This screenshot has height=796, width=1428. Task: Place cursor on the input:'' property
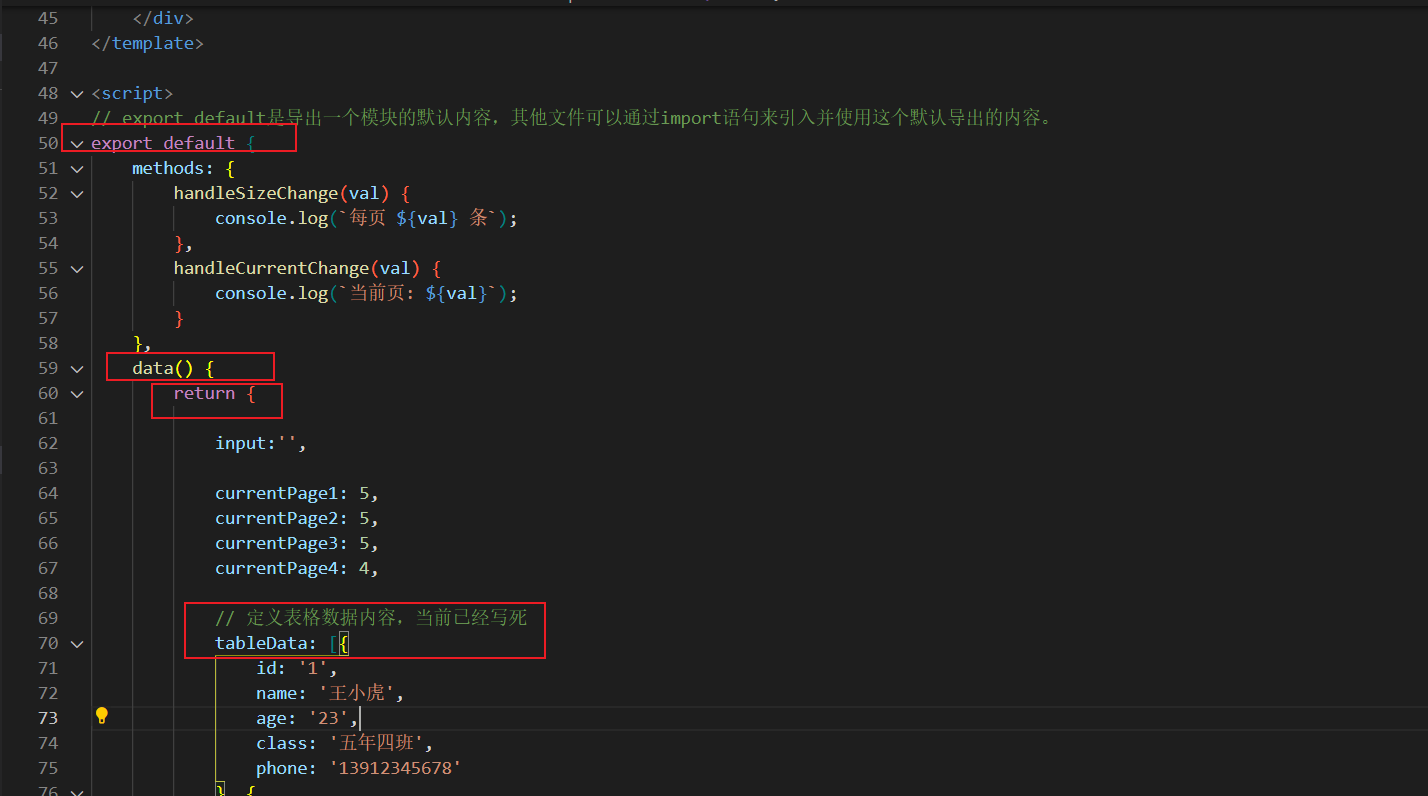(260, 443)
